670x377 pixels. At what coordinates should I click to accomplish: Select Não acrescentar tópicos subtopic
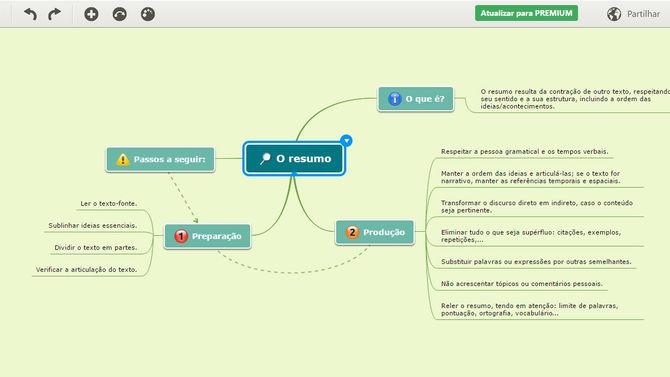(x=522, y=284)
